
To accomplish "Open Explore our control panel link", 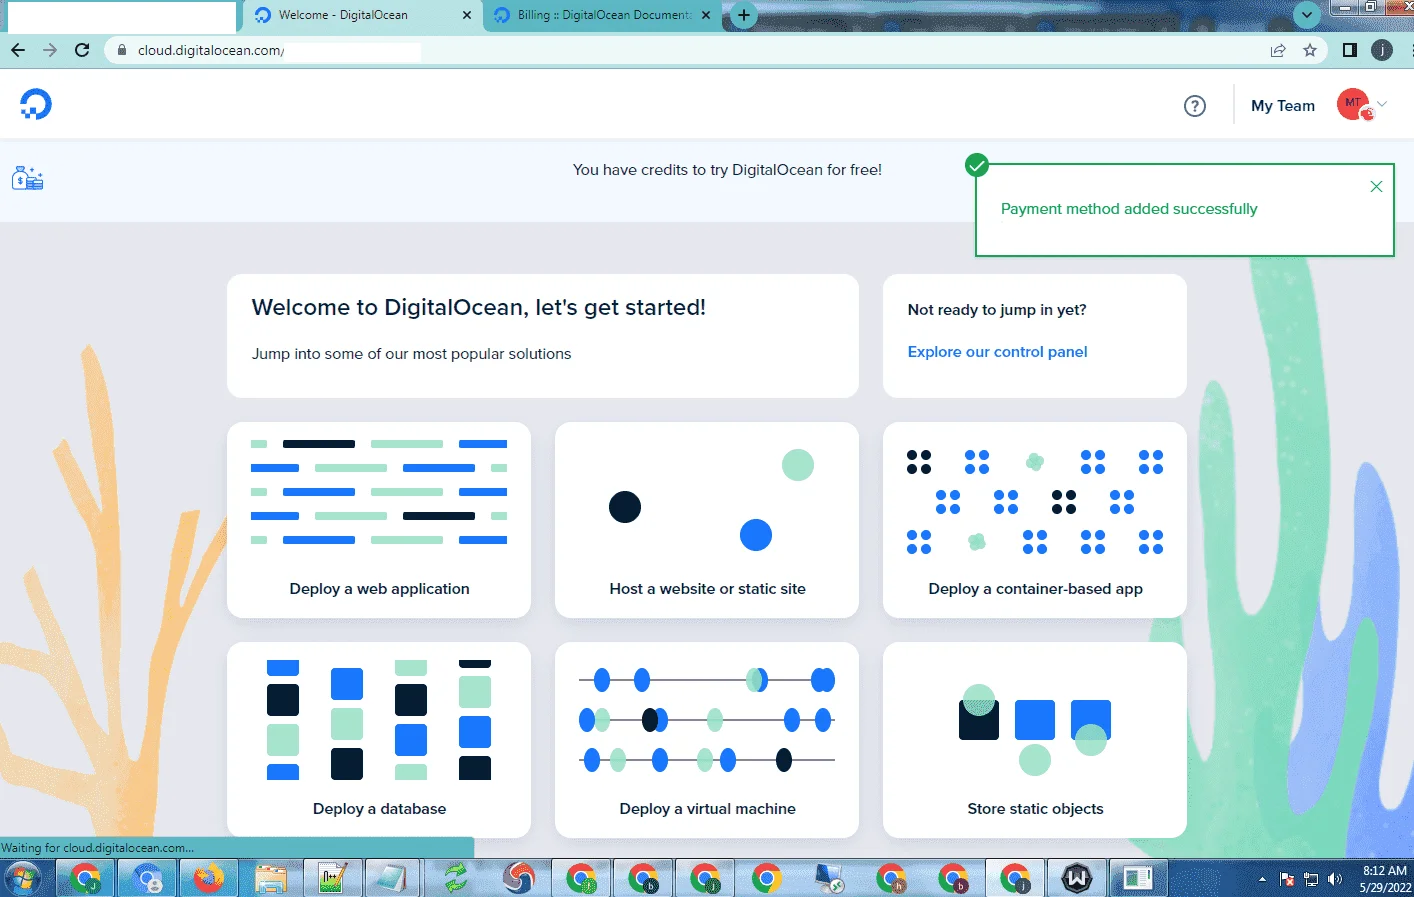I will click(x=997, y=352).
